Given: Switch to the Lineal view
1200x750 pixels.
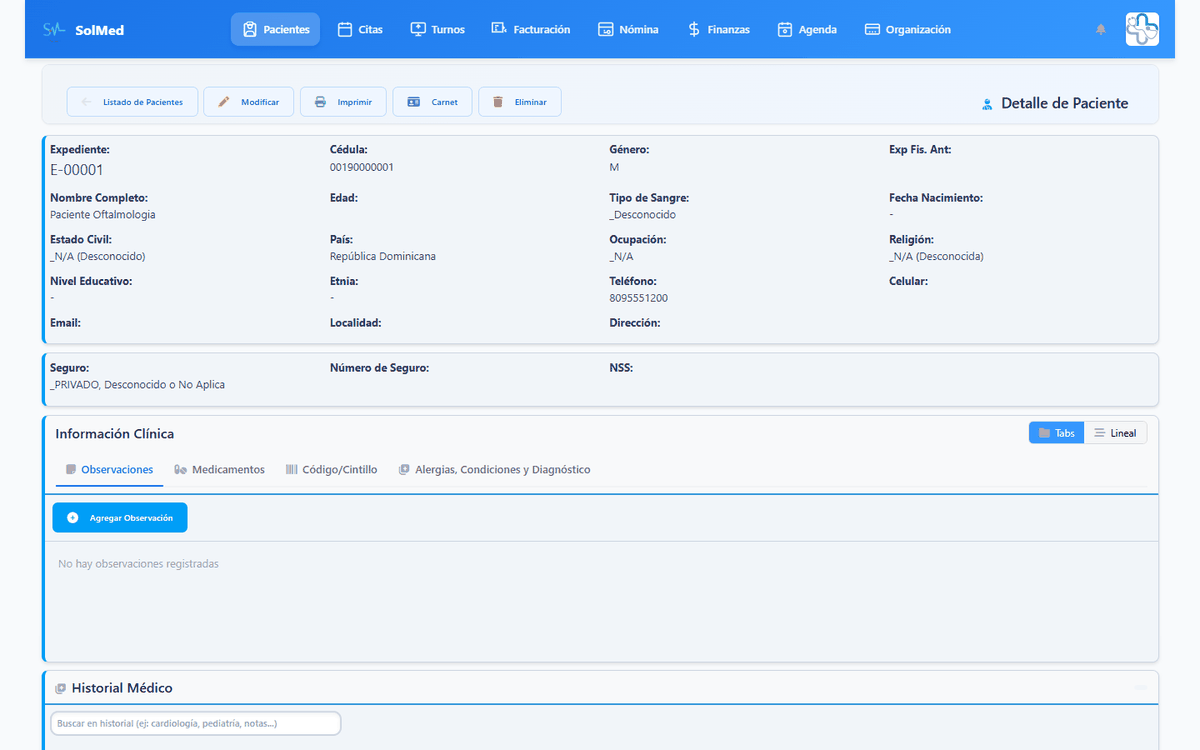Looking at the screenshot, I should 1116,433.
